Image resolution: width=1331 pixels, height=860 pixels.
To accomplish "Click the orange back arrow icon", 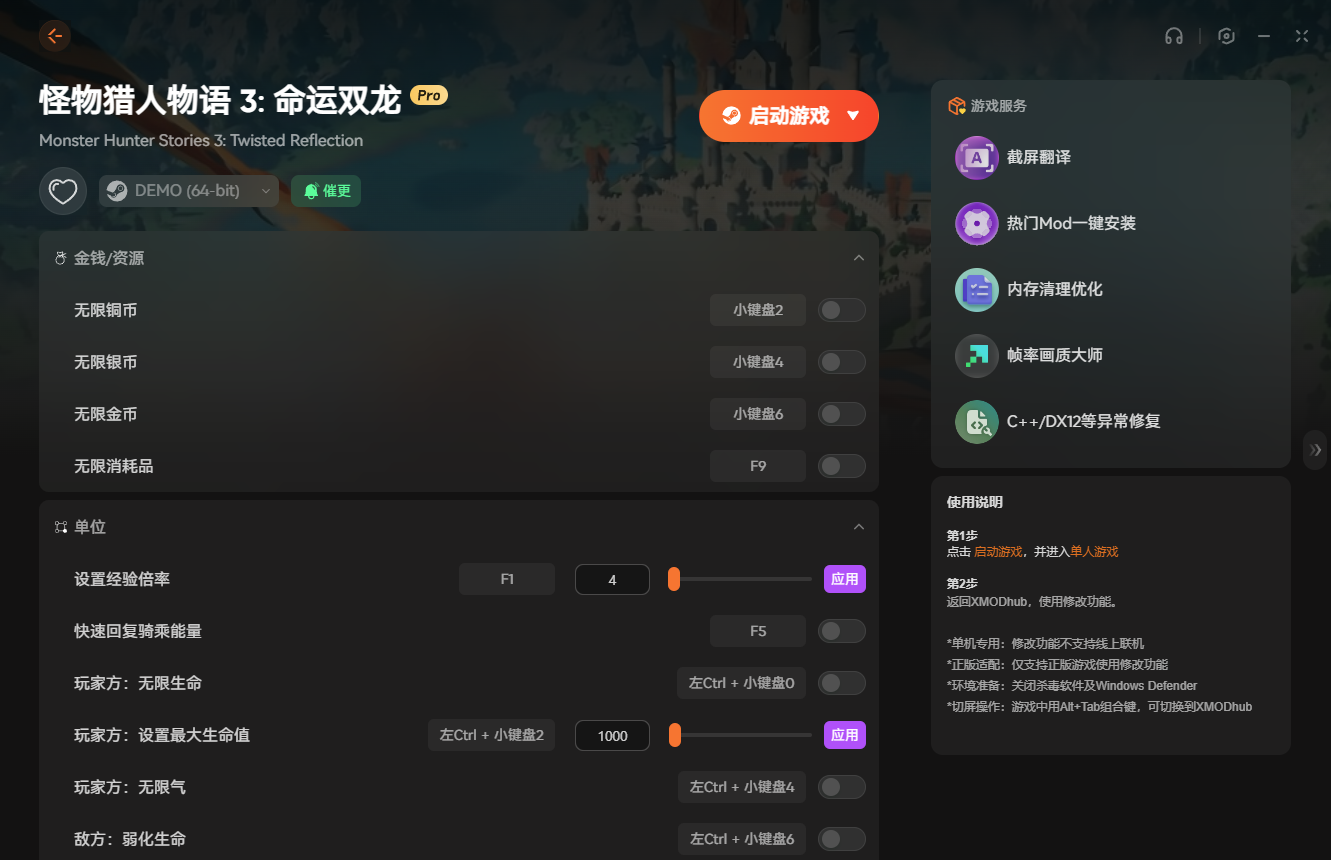I will (54, 36).
